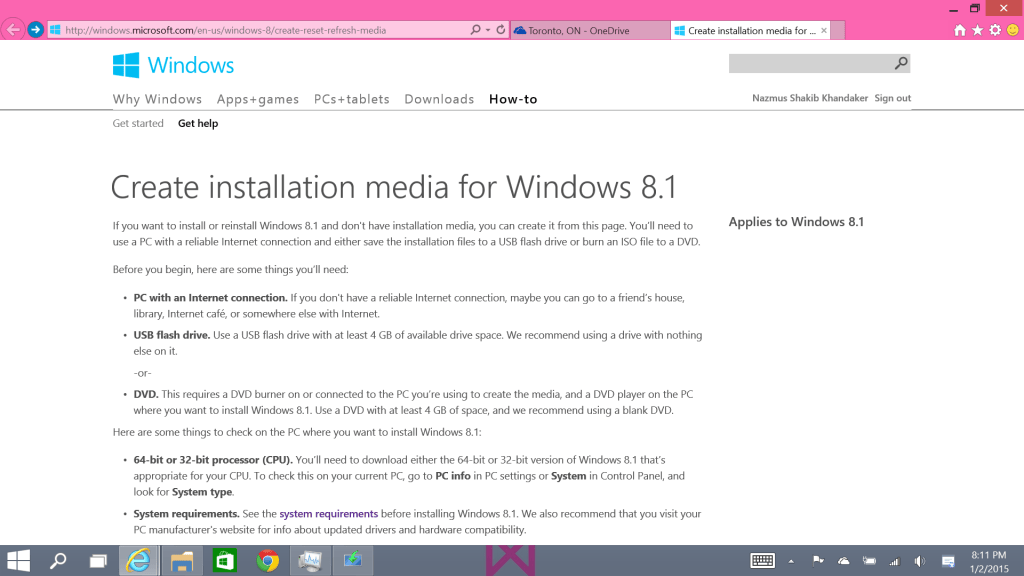
Task: Click the network signal tray icon
Action: [895, 561]
